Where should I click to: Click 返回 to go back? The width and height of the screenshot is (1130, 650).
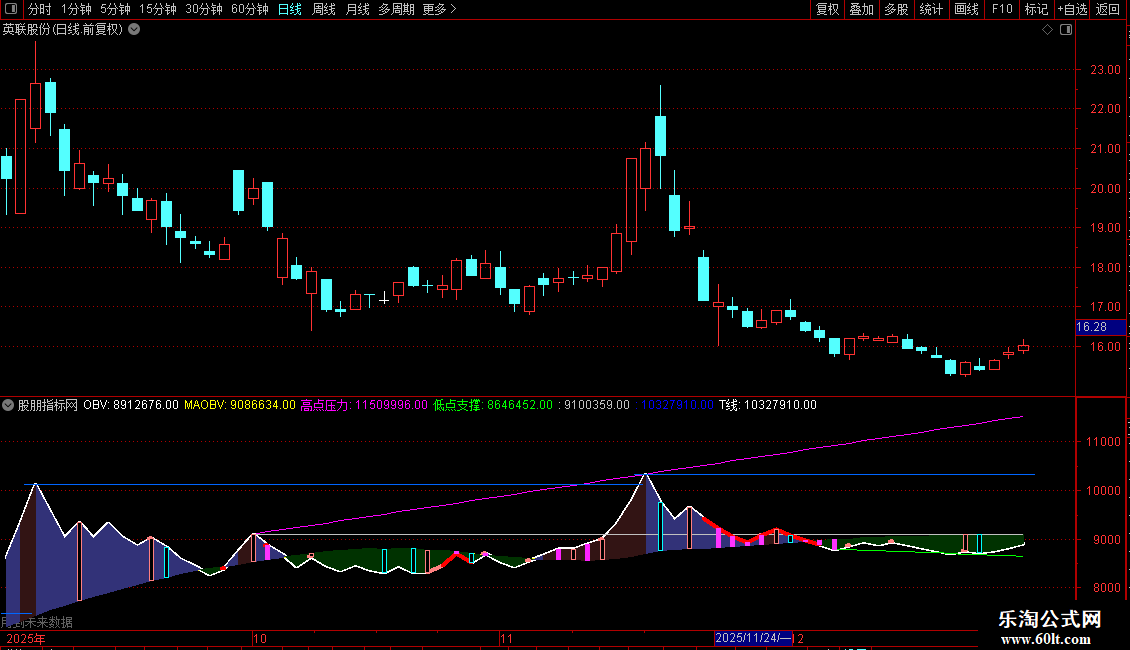click(x=1108, y=9)
